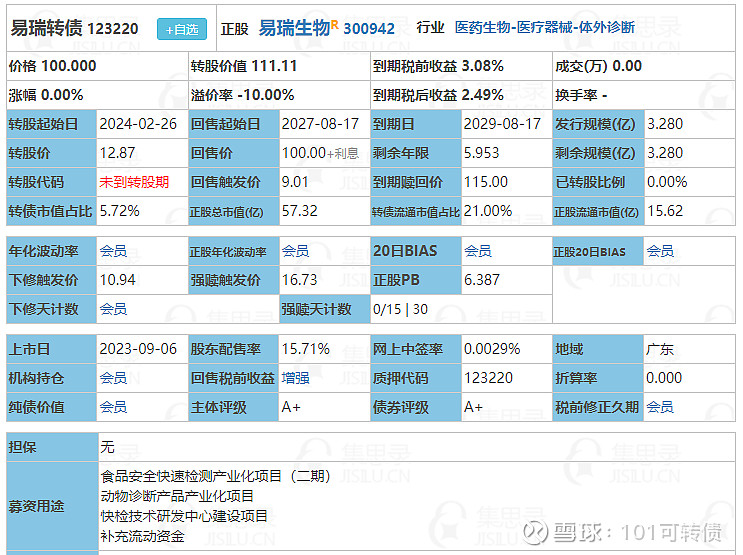Click the 转债流通市值占比 value 21.00%
Viewport: 743px width, 555px height.
[x=488, y=211]
